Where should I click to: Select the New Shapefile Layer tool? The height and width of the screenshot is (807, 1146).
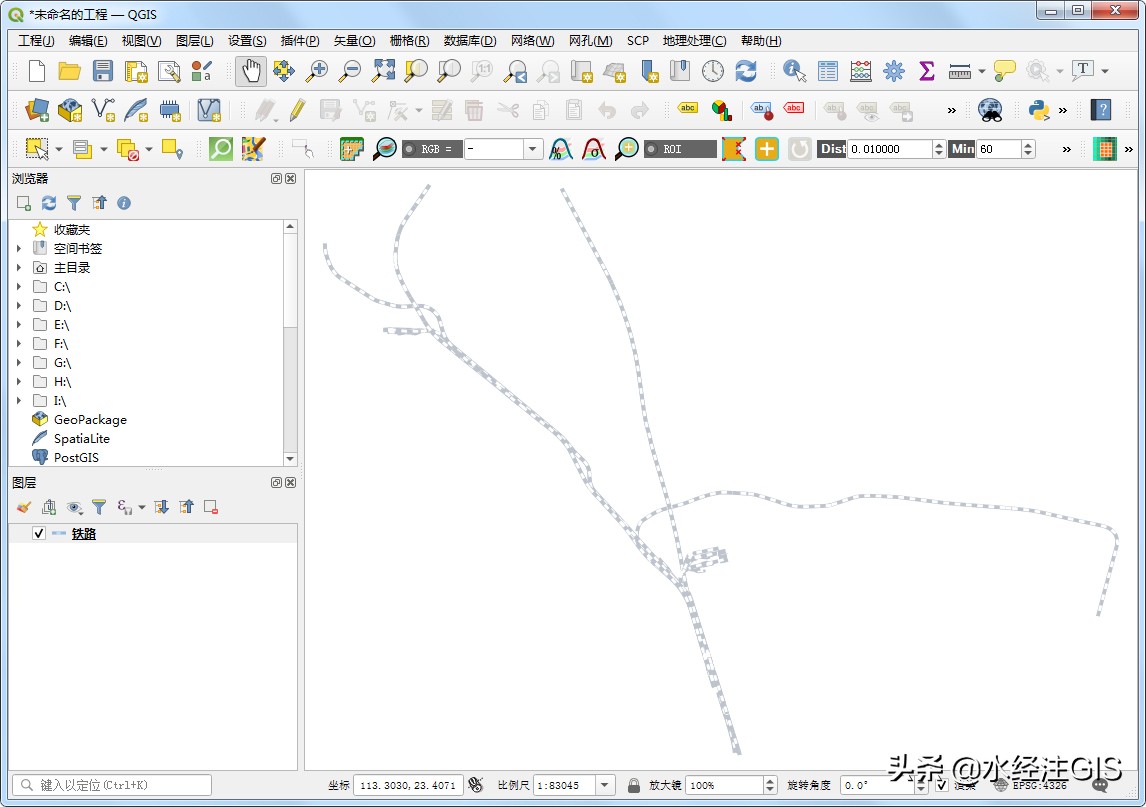click(103, 110)
